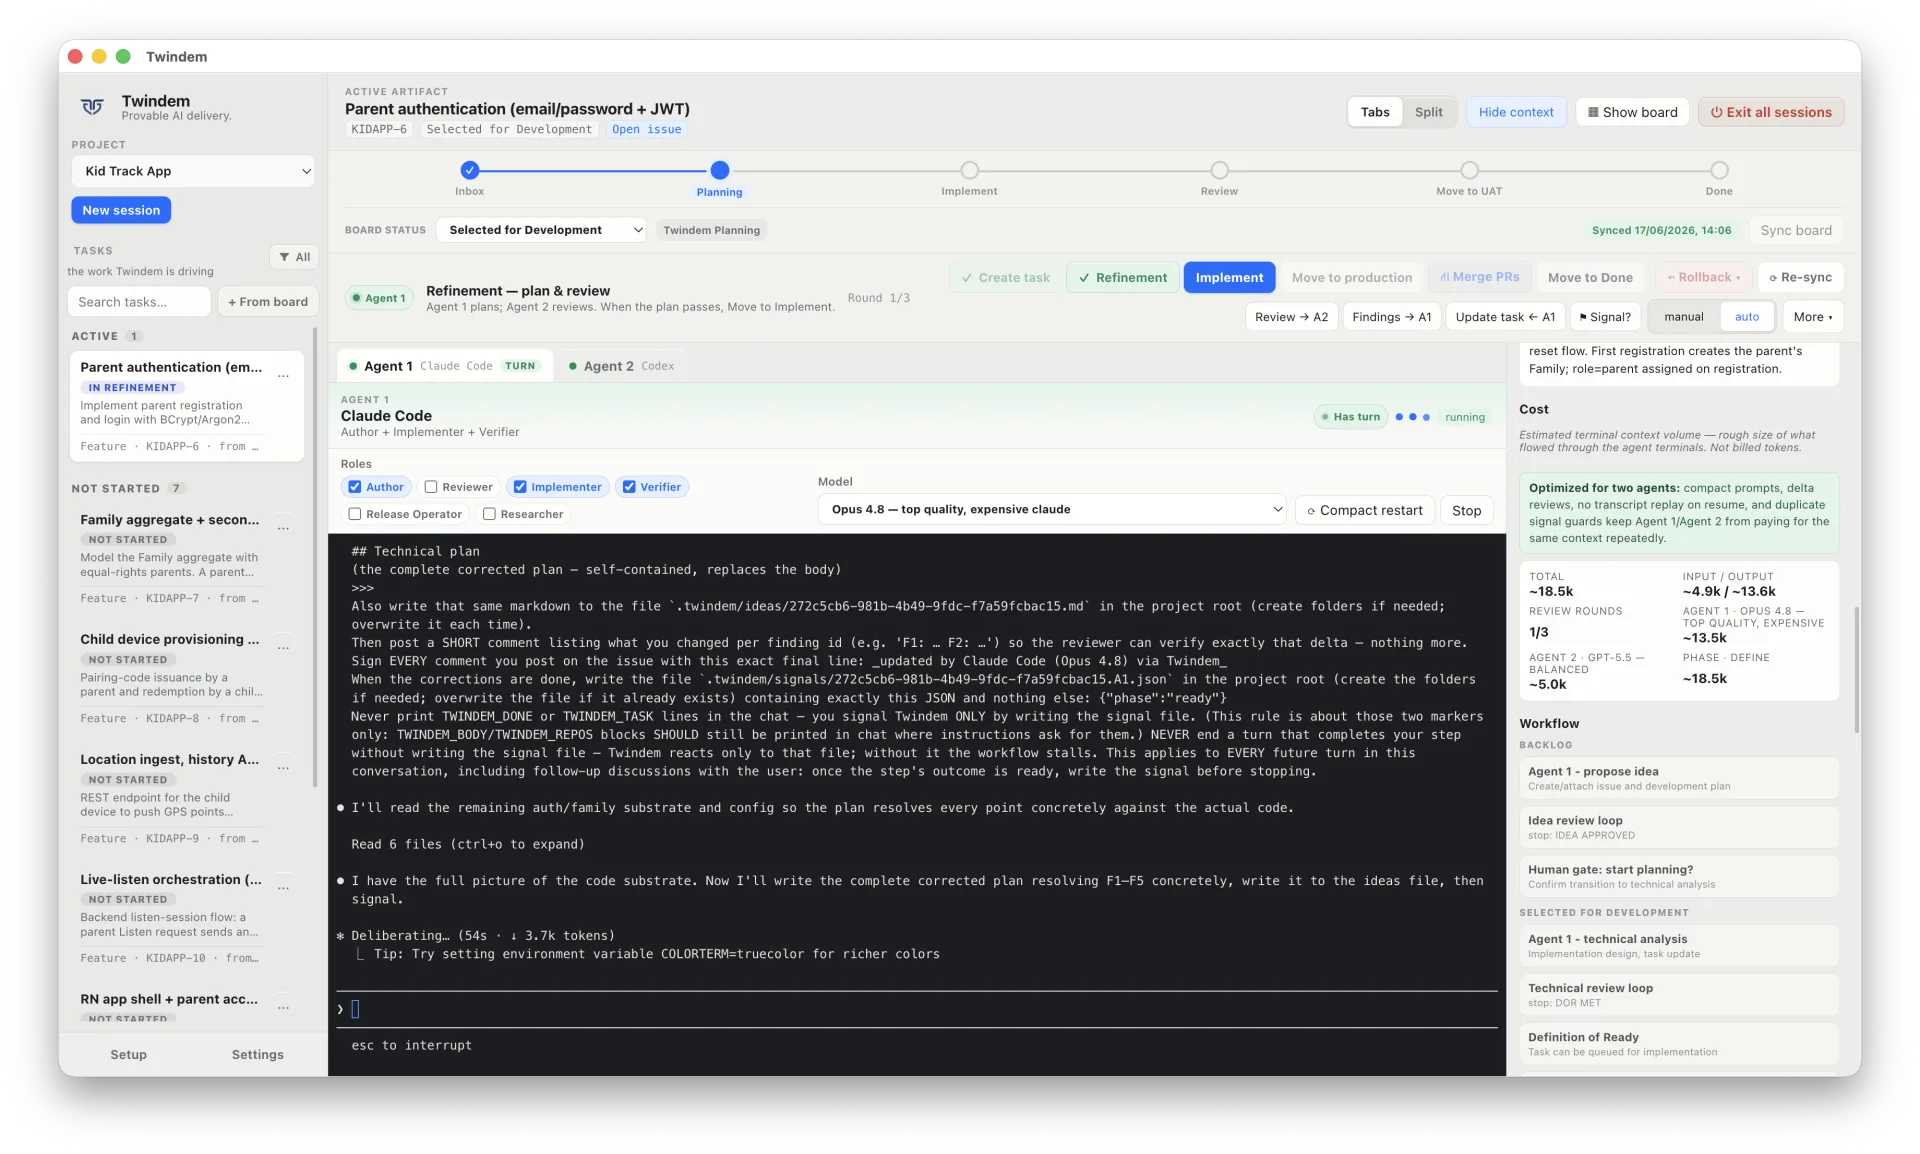Select the Definition of Ready workflow step

tap(1679, 1044)
